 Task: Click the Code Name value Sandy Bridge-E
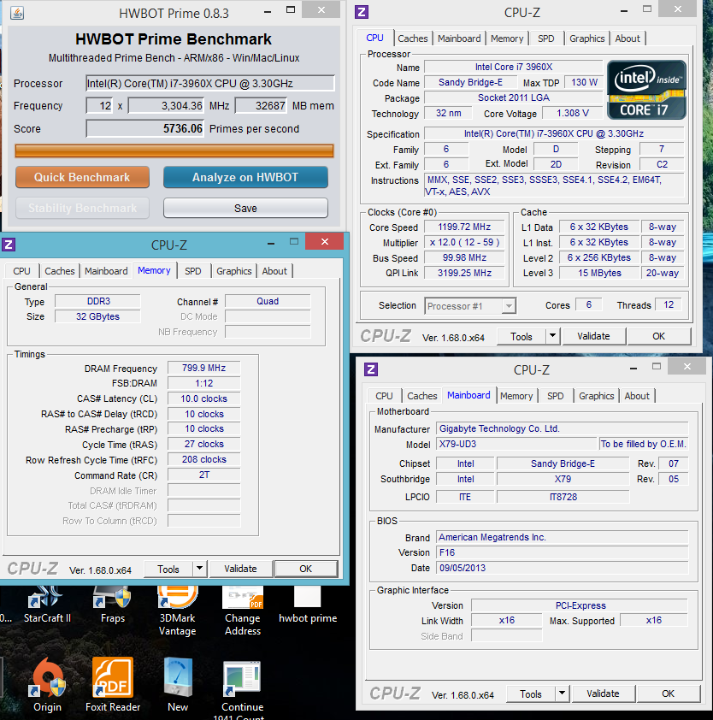tap(470, 82)
